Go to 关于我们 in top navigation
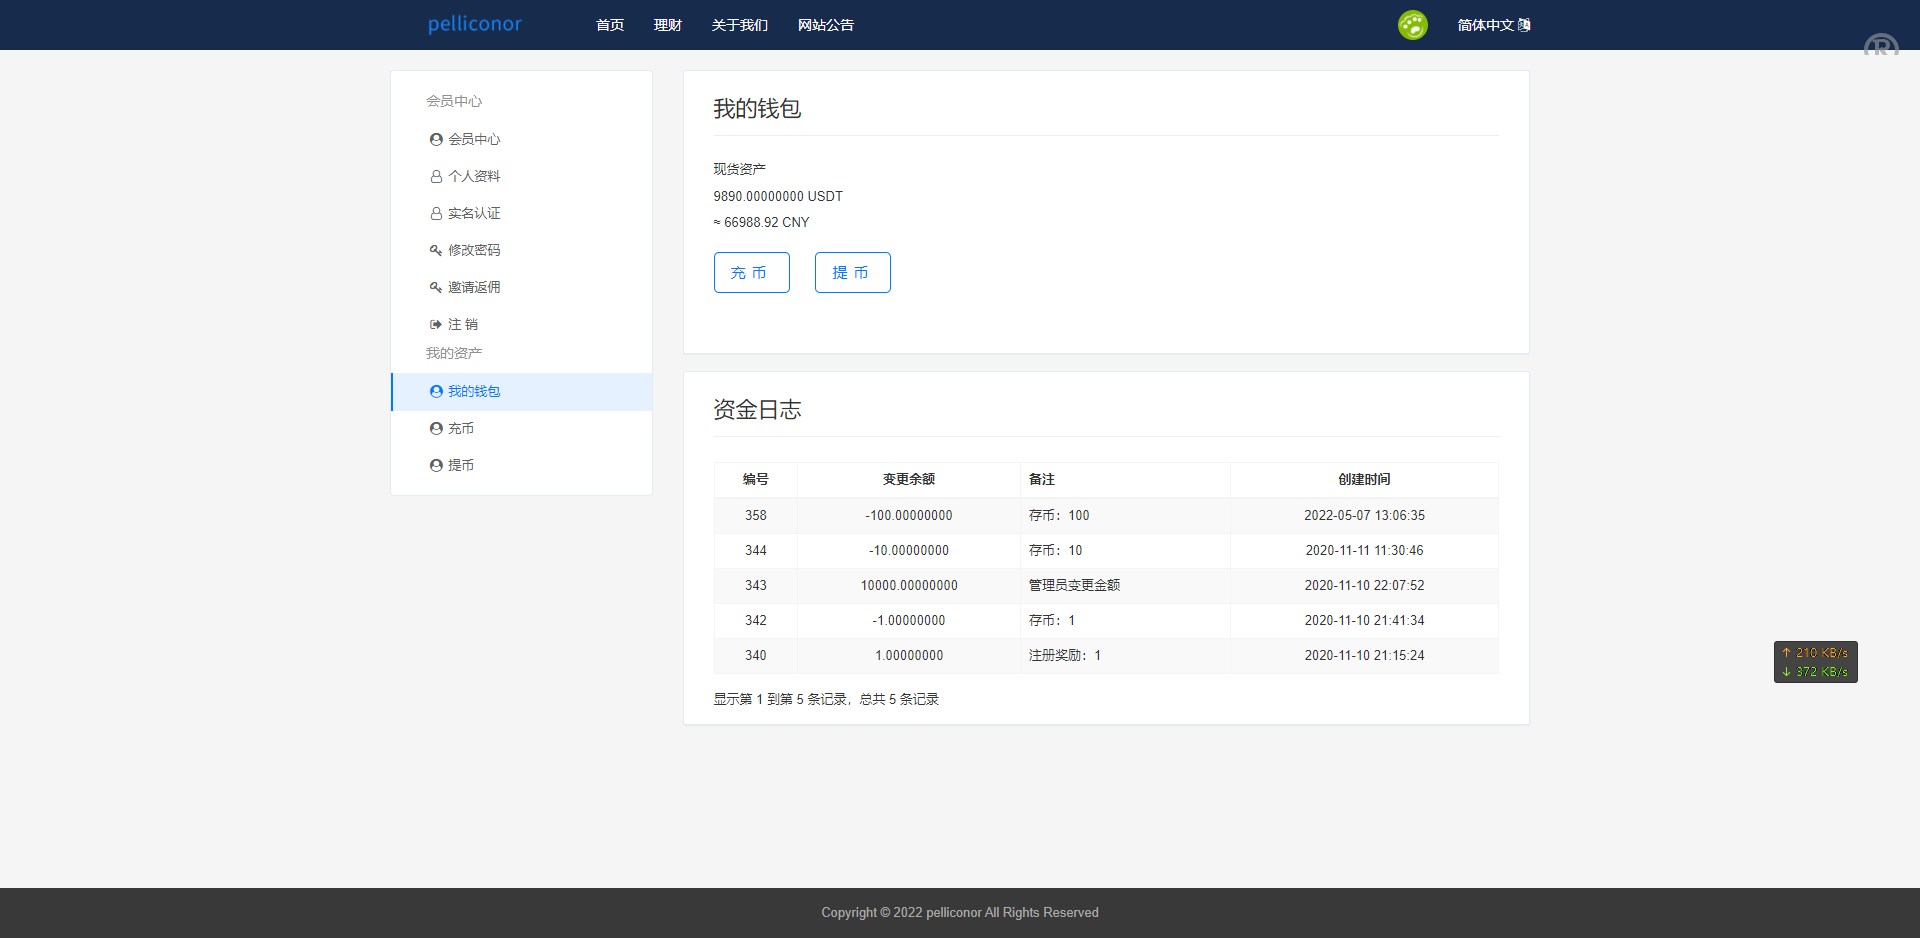 pyautogui.click(x=740, y=25)
